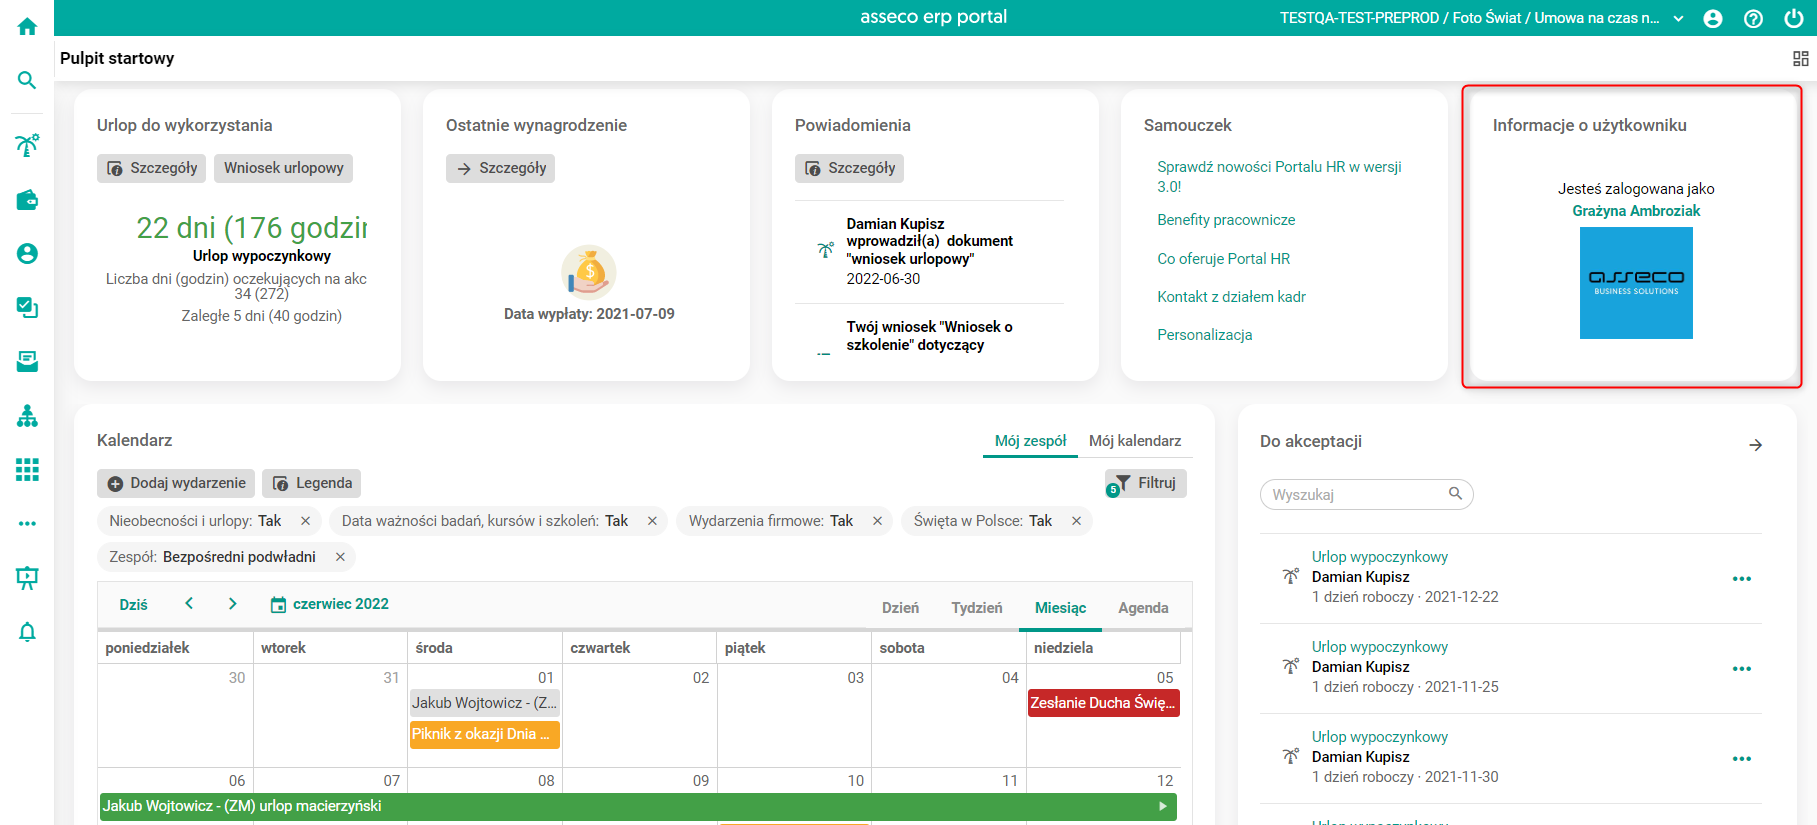
Task: Open the green Jakub Wojtowicz urlop macierzyński event
Action: 638,806
